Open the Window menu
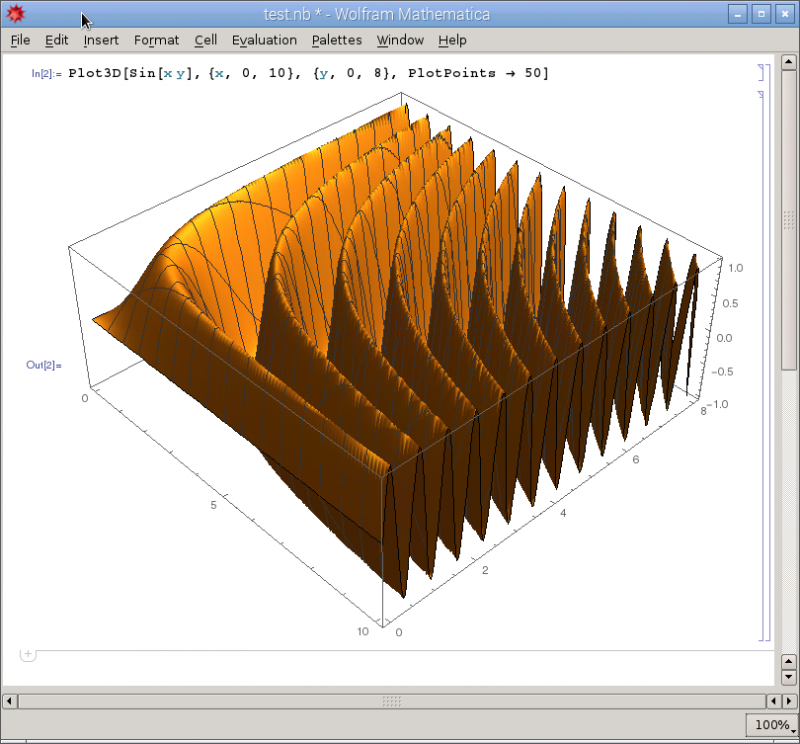 (x=400, y=40)
